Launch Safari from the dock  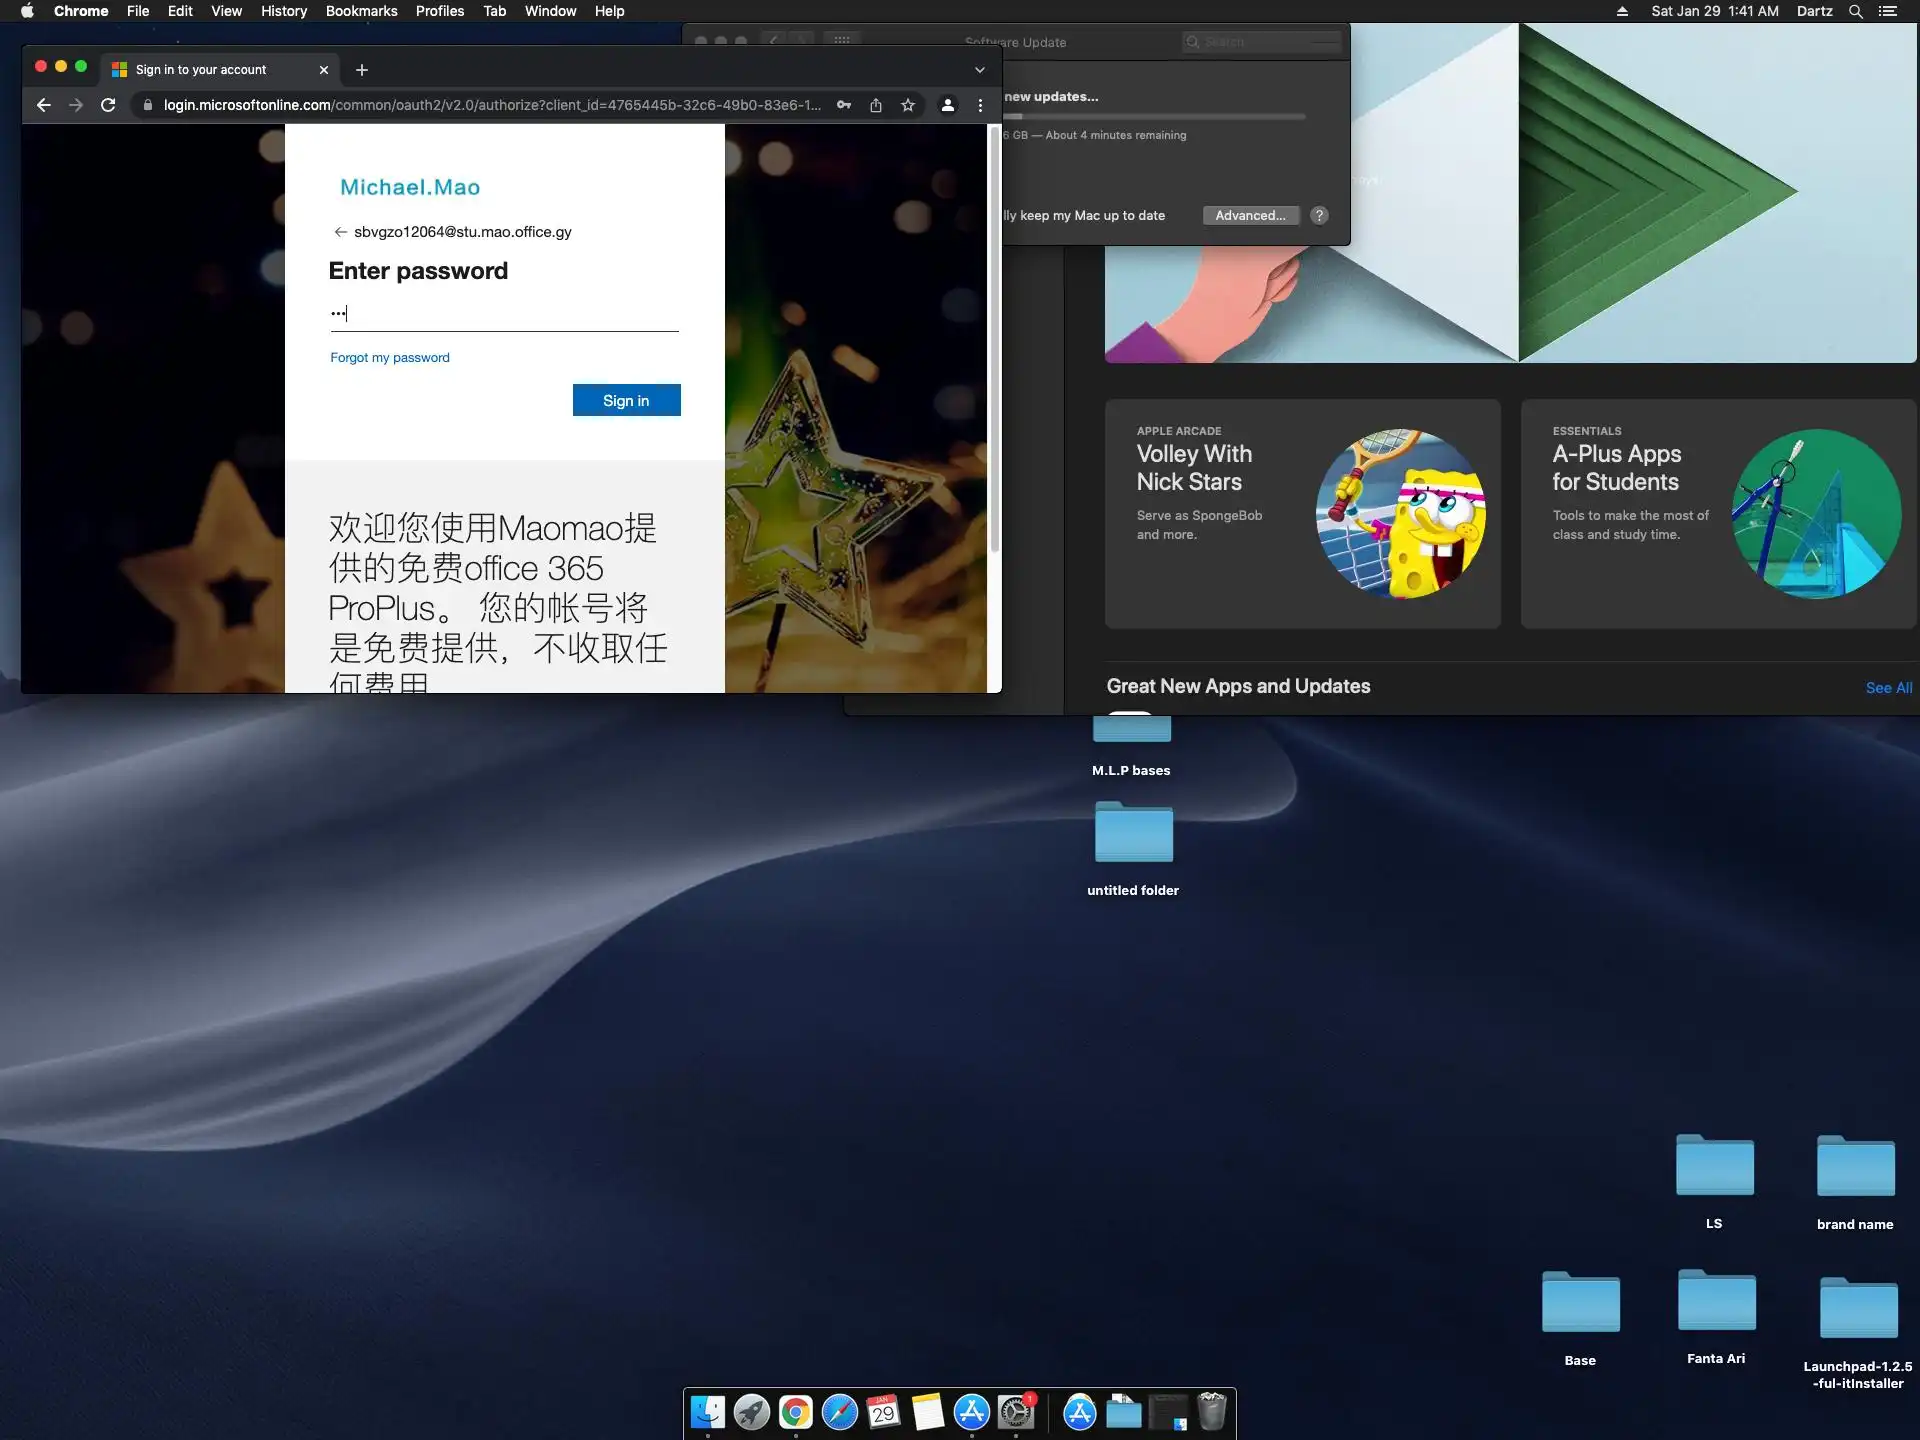click(x=840, y=1412)
